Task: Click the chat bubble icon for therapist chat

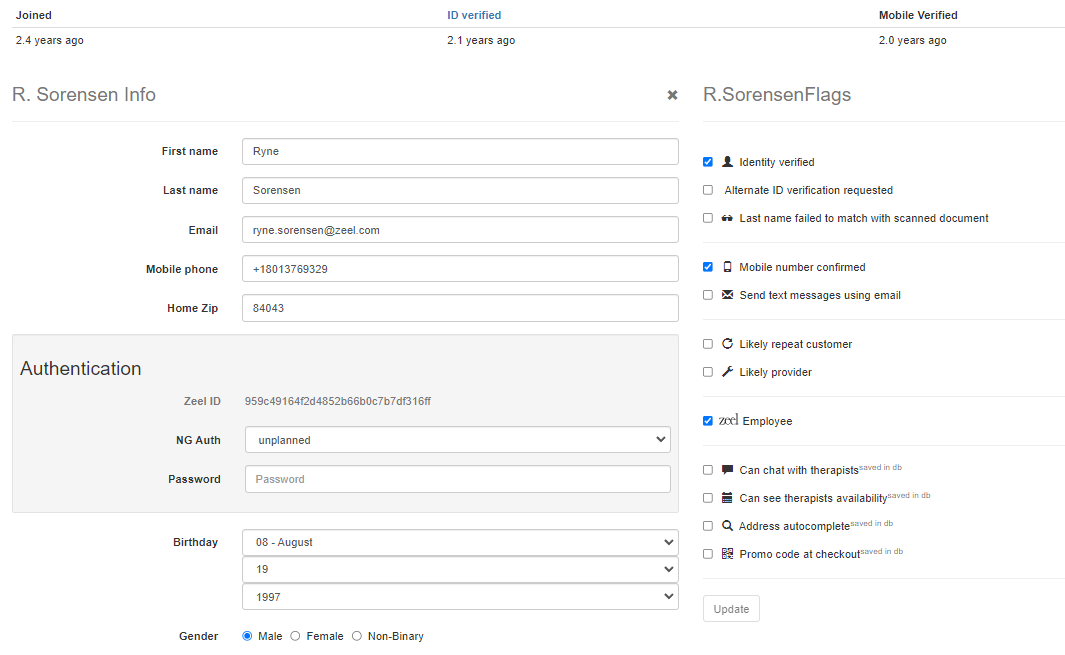Action: tap(727, 470)
